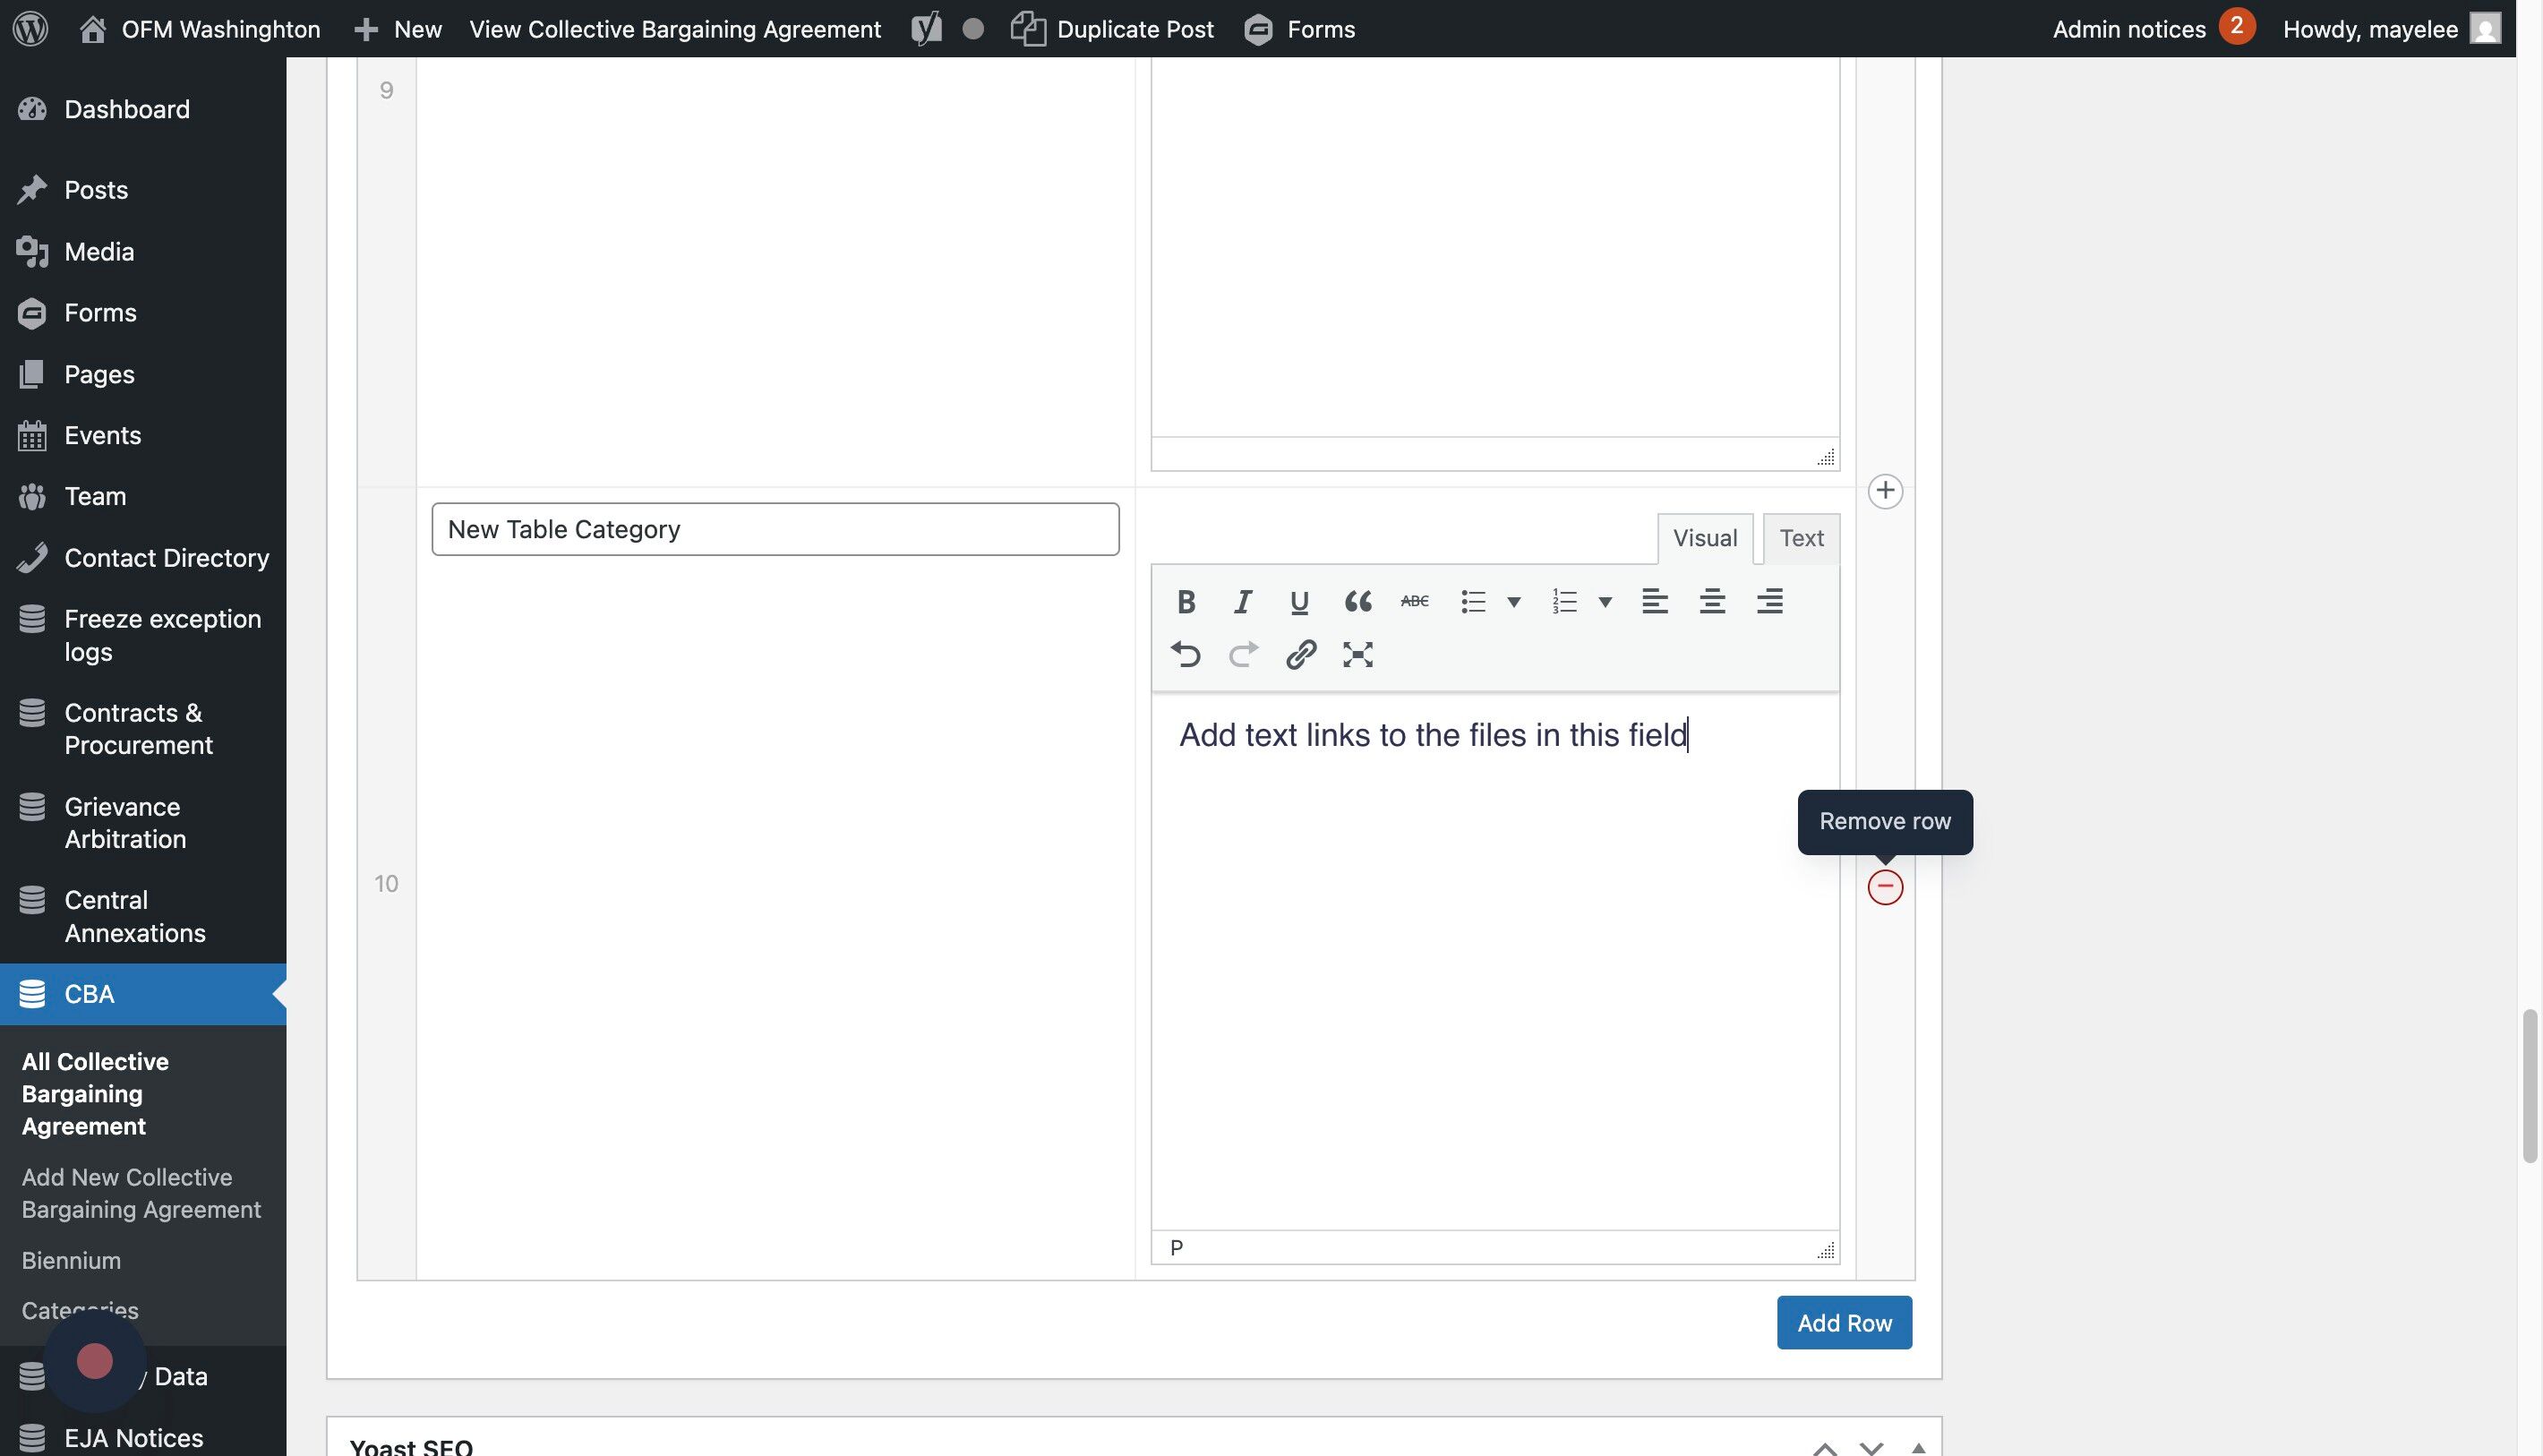Collapse the Yoast SEO panel

point(1918,1446)
